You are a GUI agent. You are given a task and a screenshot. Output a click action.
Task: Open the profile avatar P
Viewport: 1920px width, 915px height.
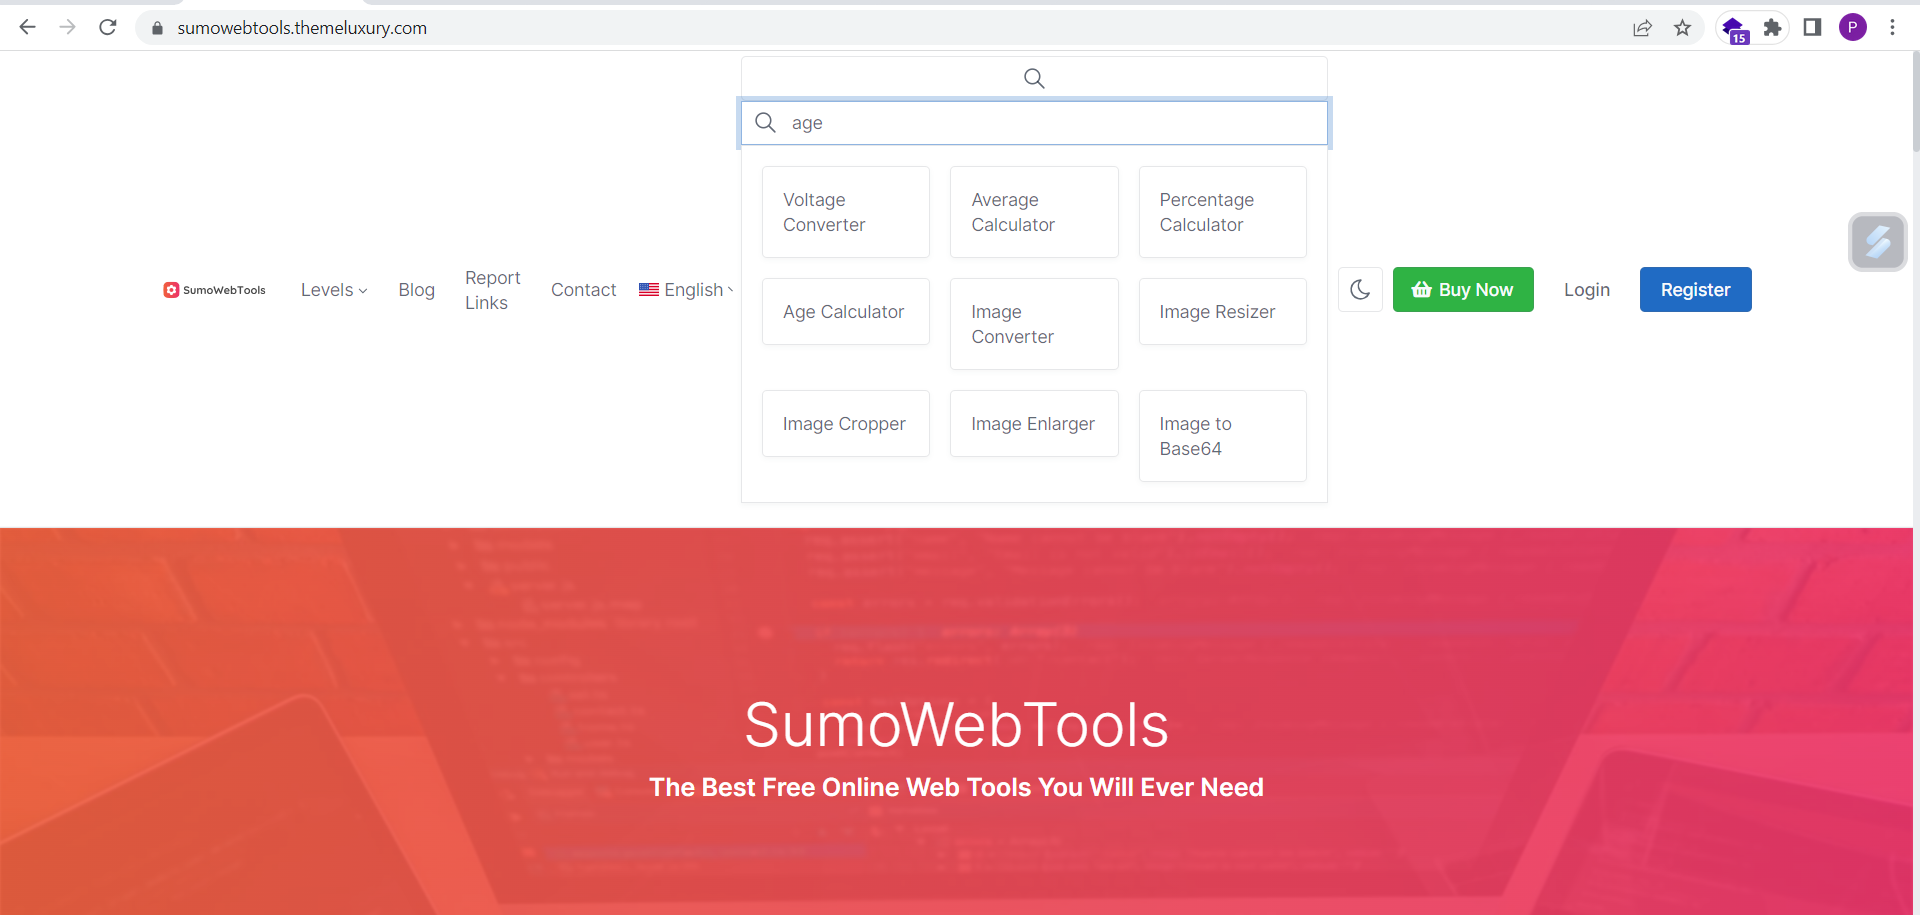[x=1852, y=28]
